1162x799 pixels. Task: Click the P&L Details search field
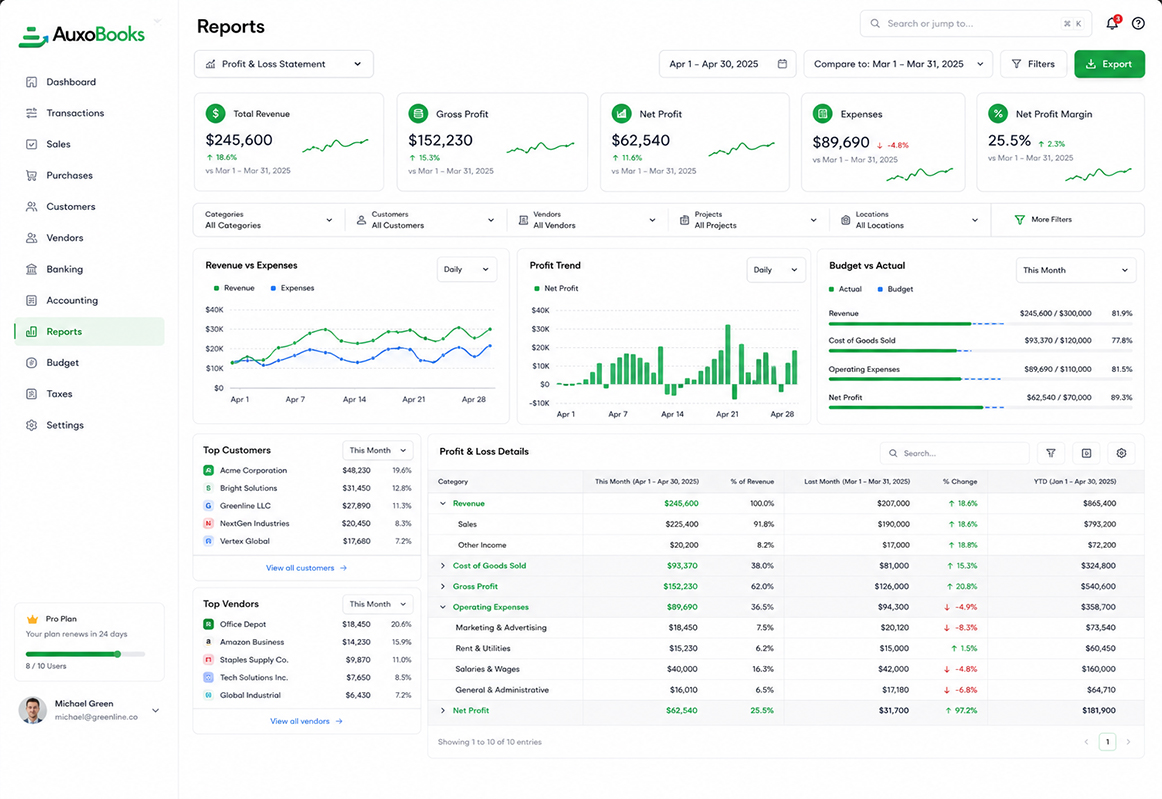(954, 453)
